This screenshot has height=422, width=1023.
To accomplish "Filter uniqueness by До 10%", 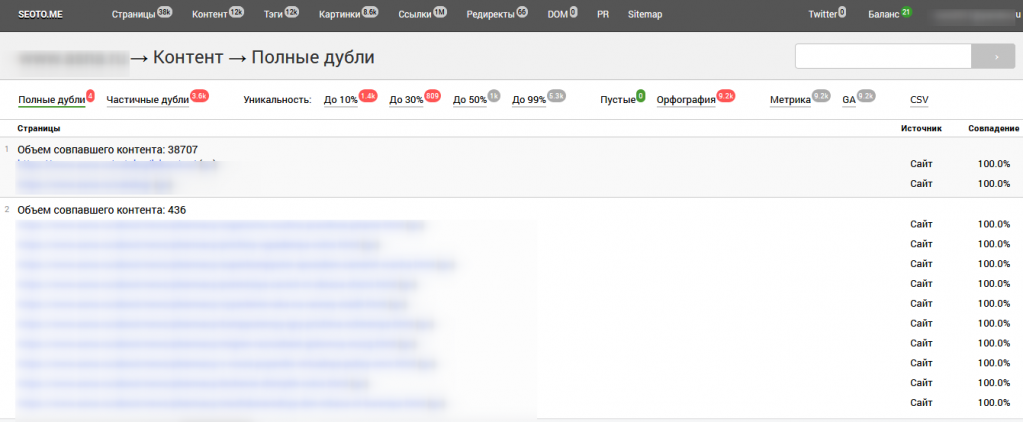I will pyautogui.click(x=341, y=100).
